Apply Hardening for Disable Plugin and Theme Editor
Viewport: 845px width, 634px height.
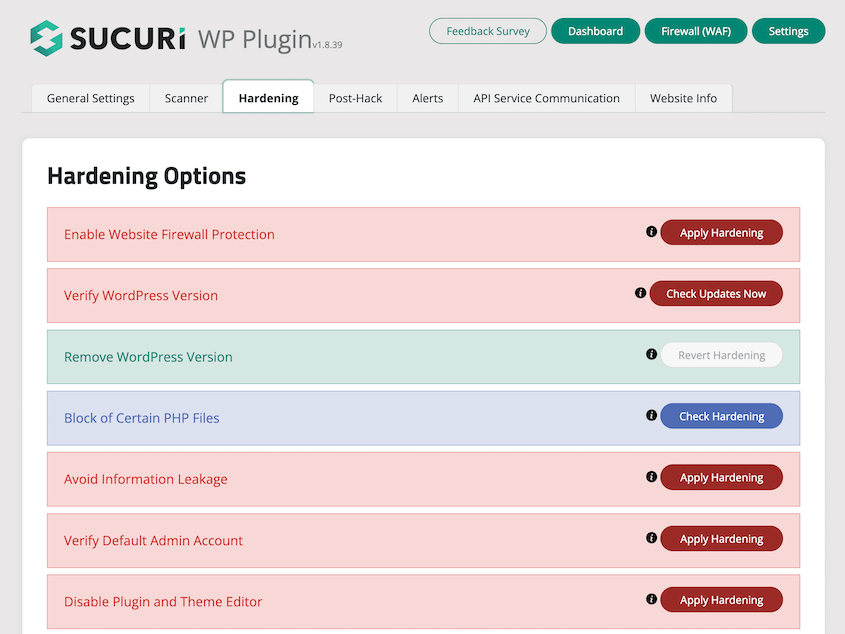722,600
